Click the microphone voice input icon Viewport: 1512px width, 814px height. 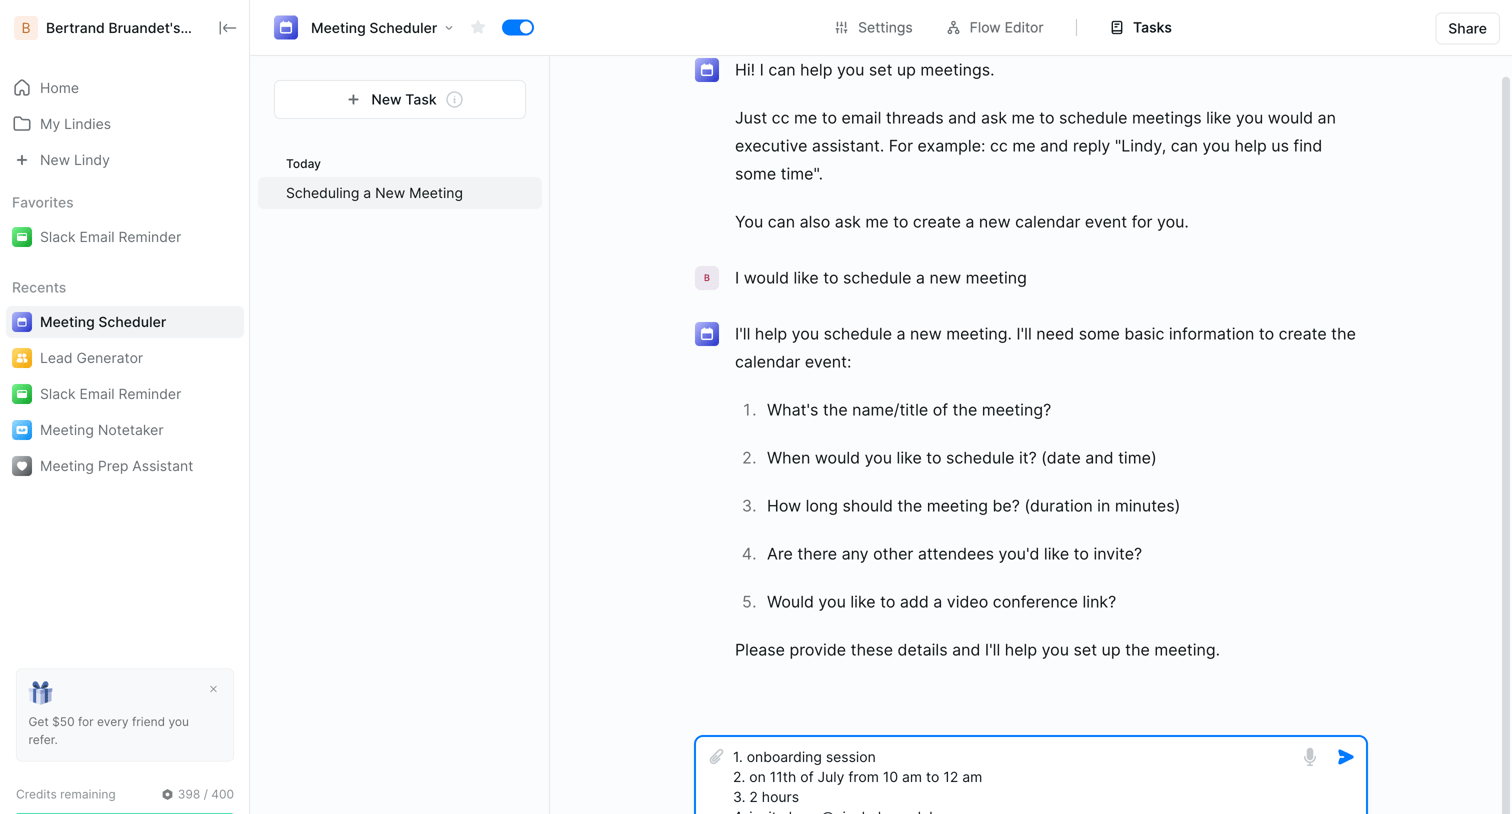[1310, 757]
